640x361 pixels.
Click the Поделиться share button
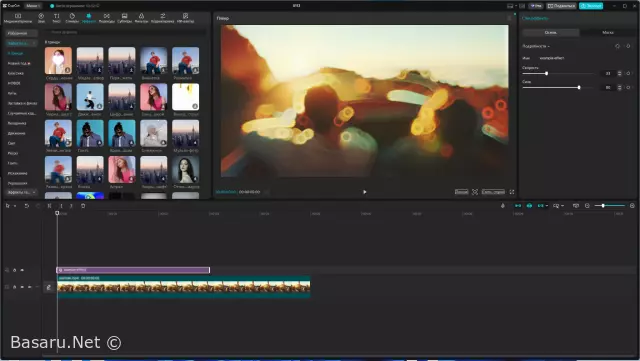(561, 6)
